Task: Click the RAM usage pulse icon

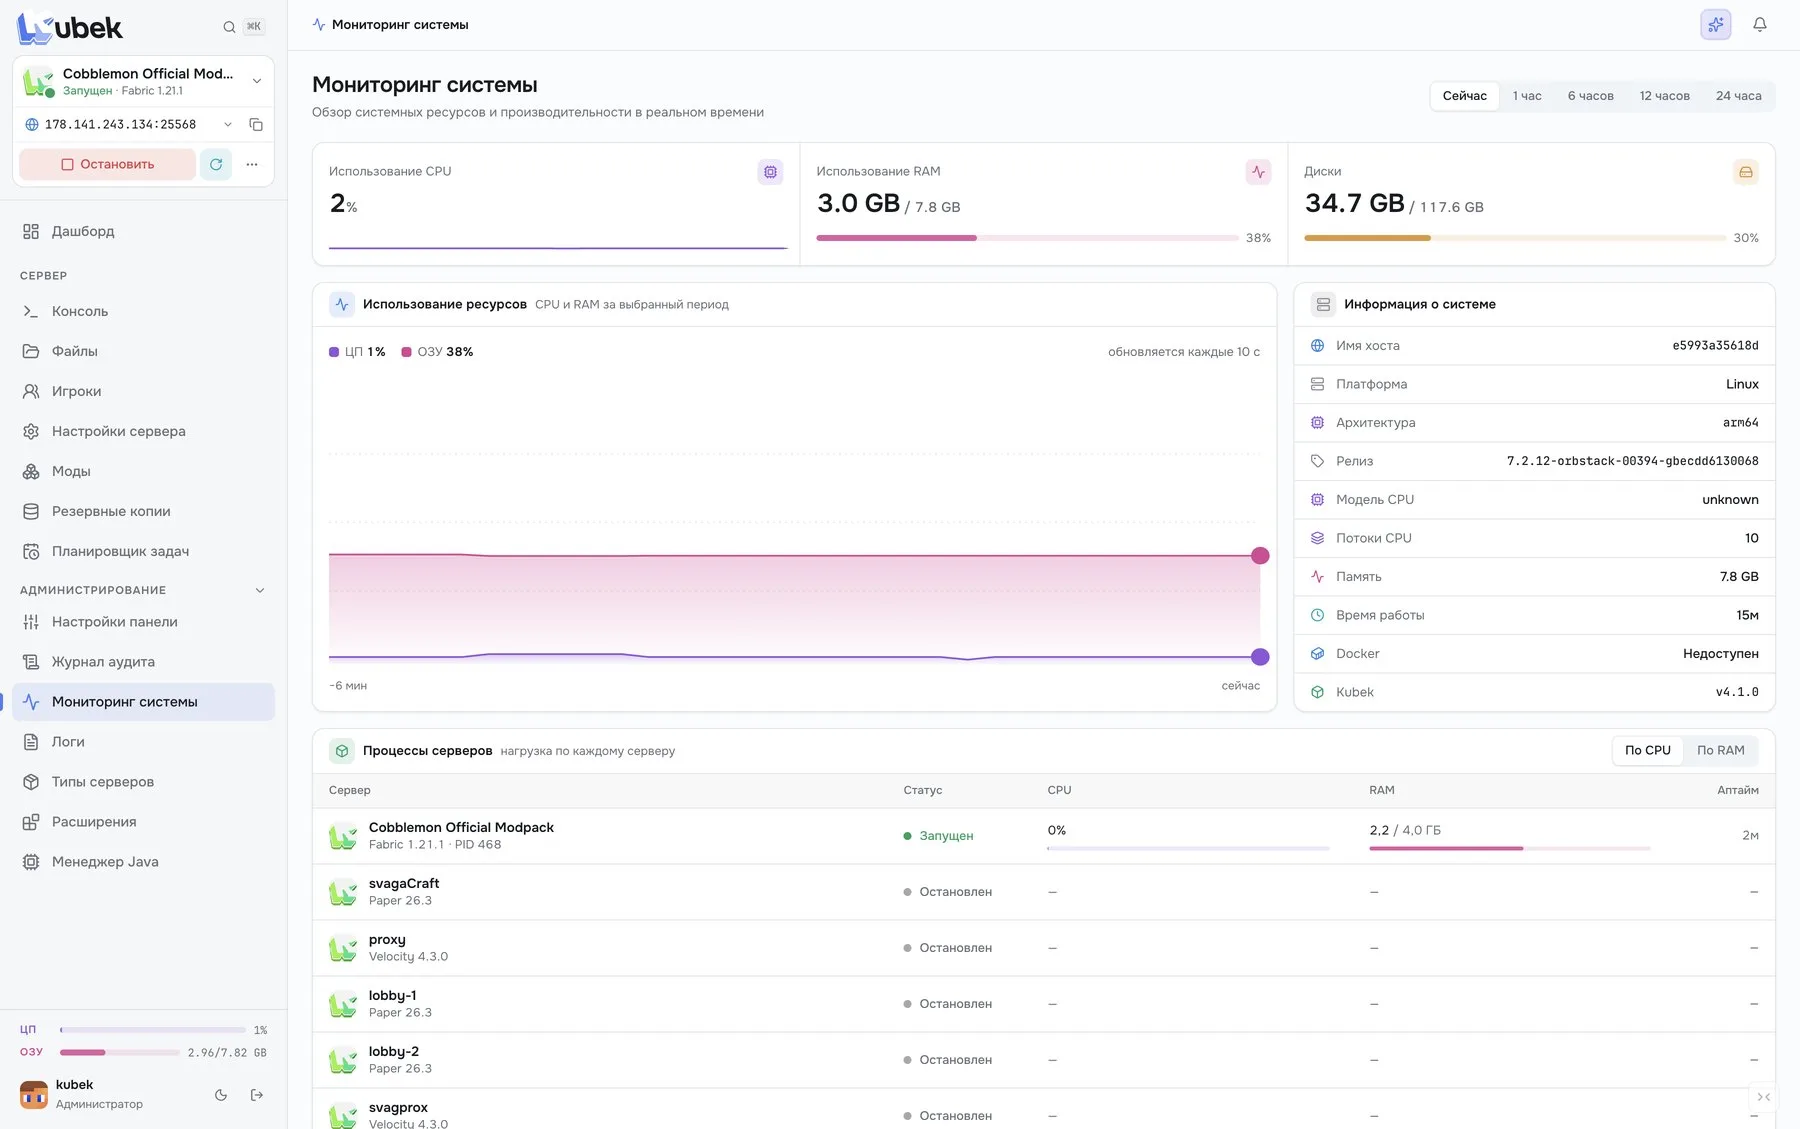Action: pyautogui.click(x=1258, y=172)
